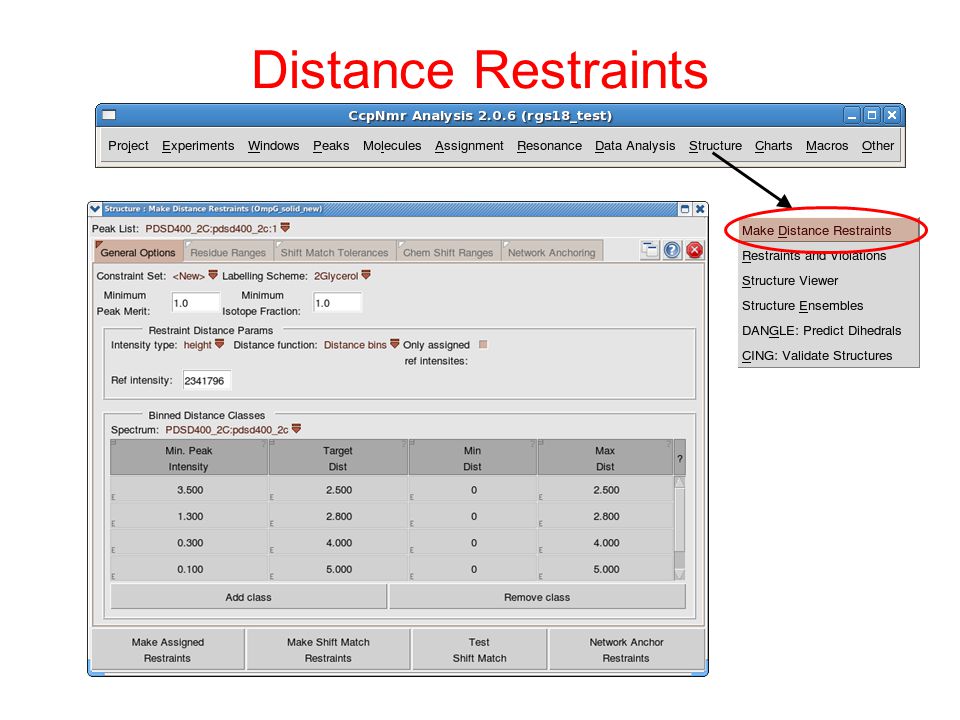Click the Min. Peak Intensity column header
Viewport: 960px width, 720px height.
[x=189, y=458]
